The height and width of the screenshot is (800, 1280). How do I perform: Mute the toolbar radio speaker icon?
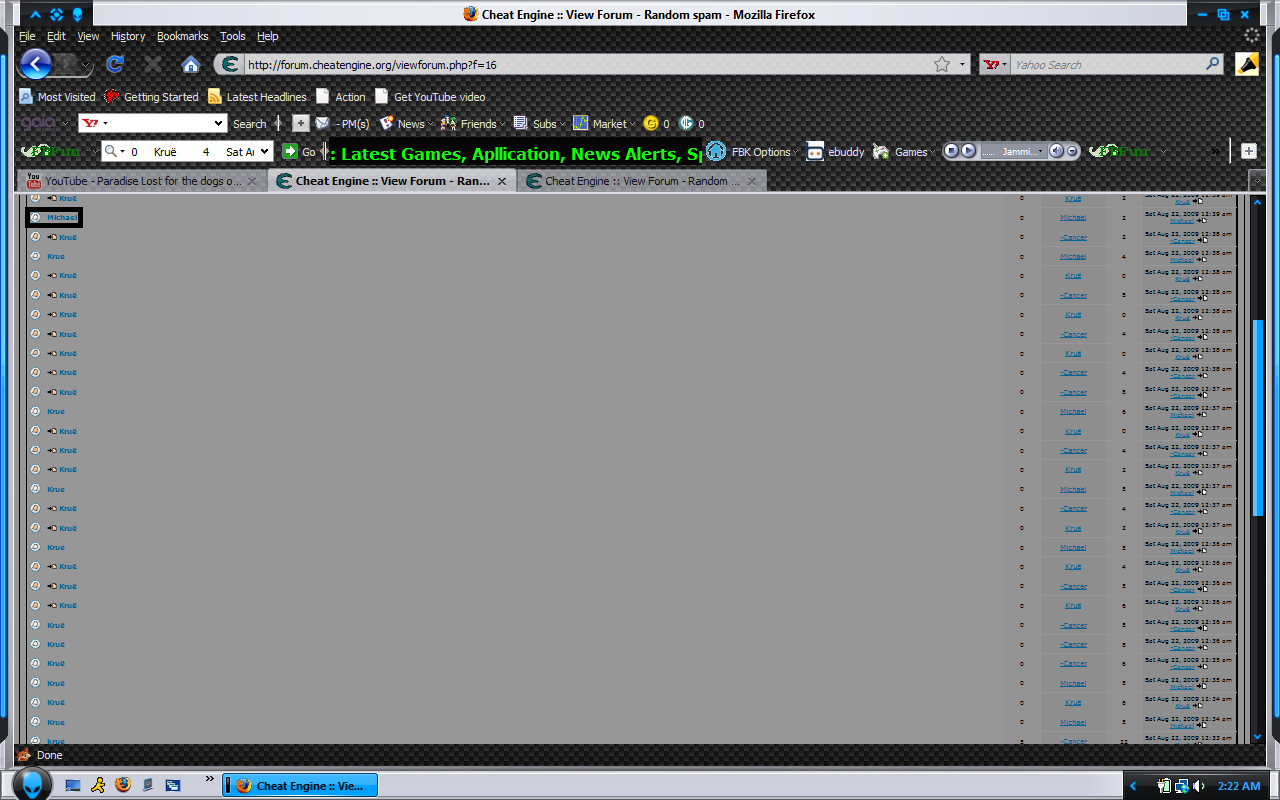(1056, 151)
